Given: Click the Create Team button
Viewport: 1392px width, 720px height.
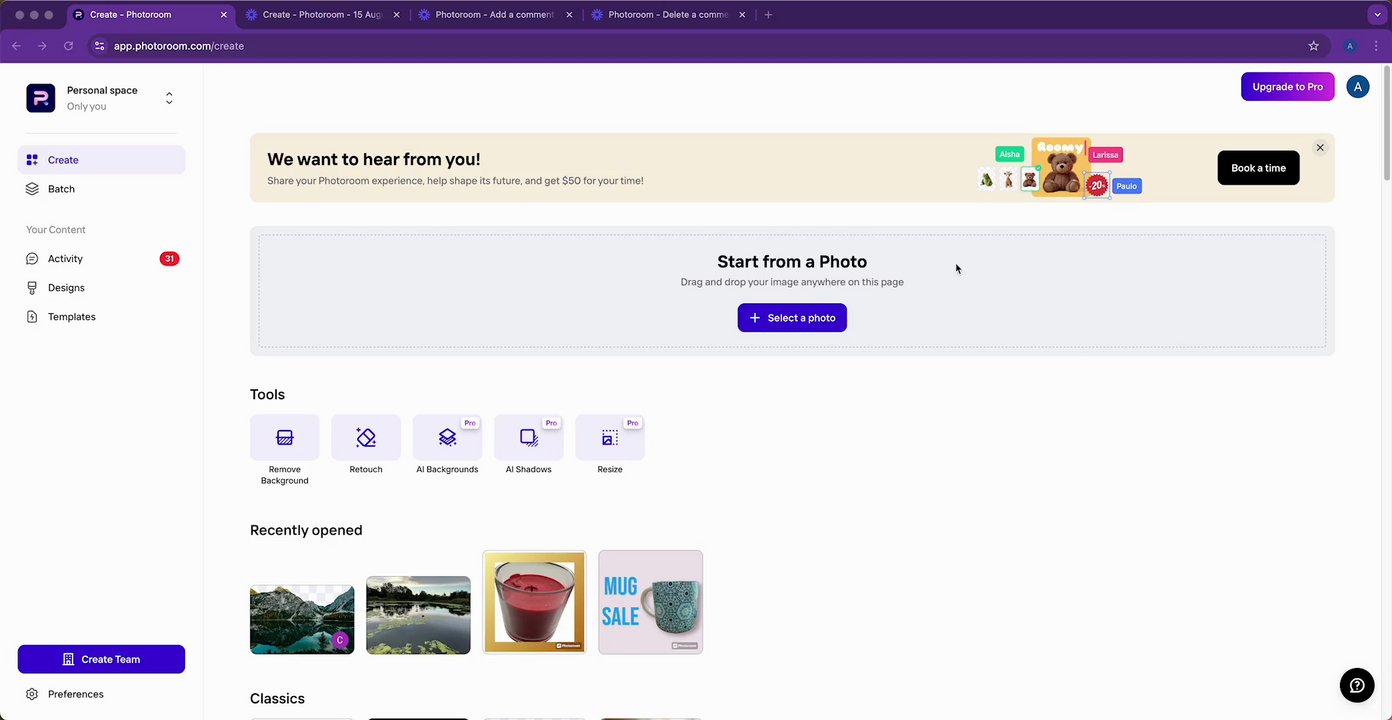Looking at the screenshot, I should point(101,659).
